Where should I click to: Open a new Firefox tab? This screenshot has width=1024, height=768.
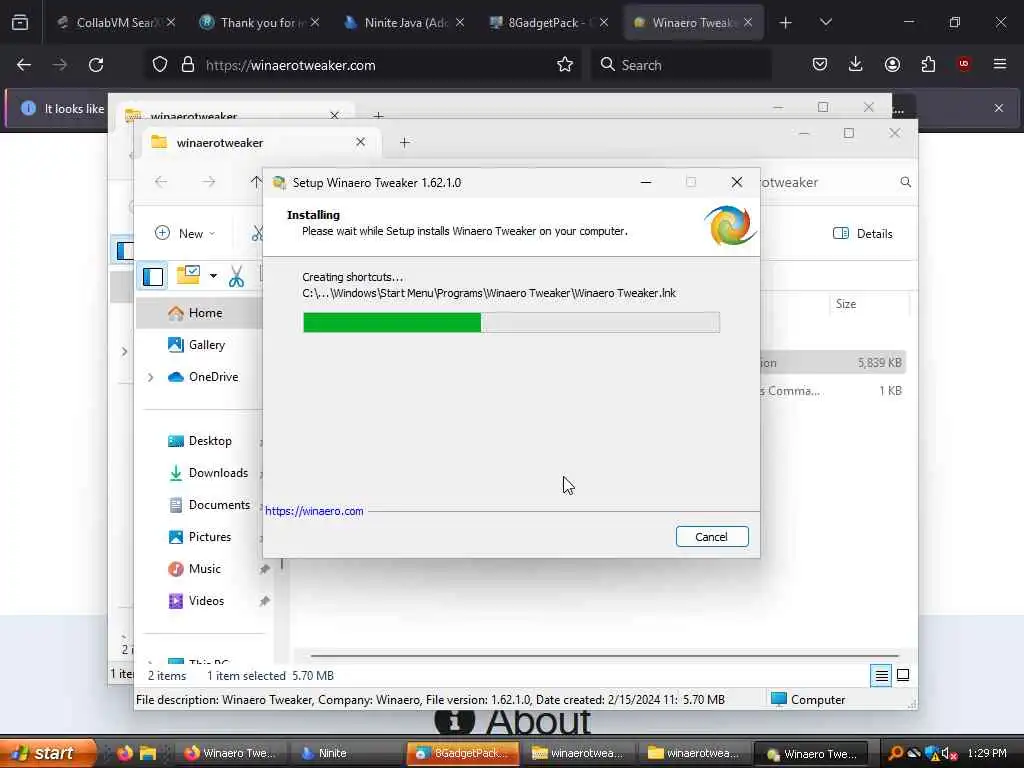(785, 23)
